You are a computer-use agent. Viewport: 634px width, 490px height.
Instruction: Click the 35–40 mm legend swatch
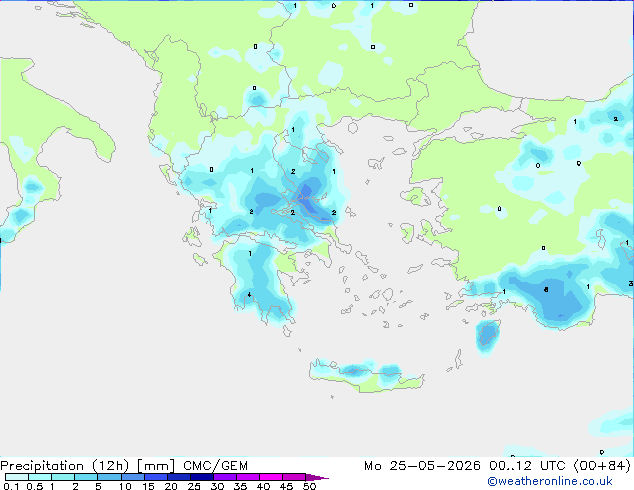click(x=248, y=477)
